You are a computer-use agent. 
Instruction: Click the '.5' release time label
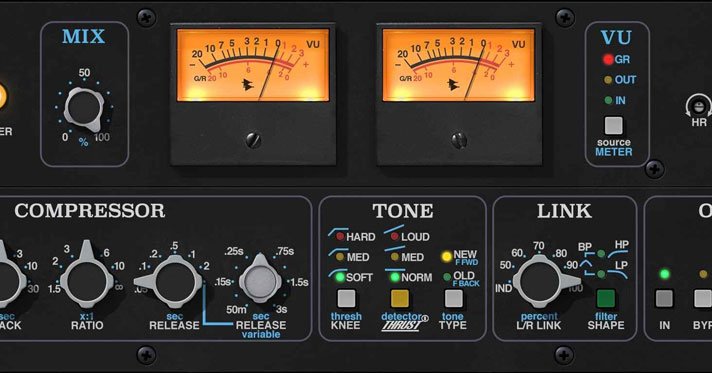pos(174,246)
